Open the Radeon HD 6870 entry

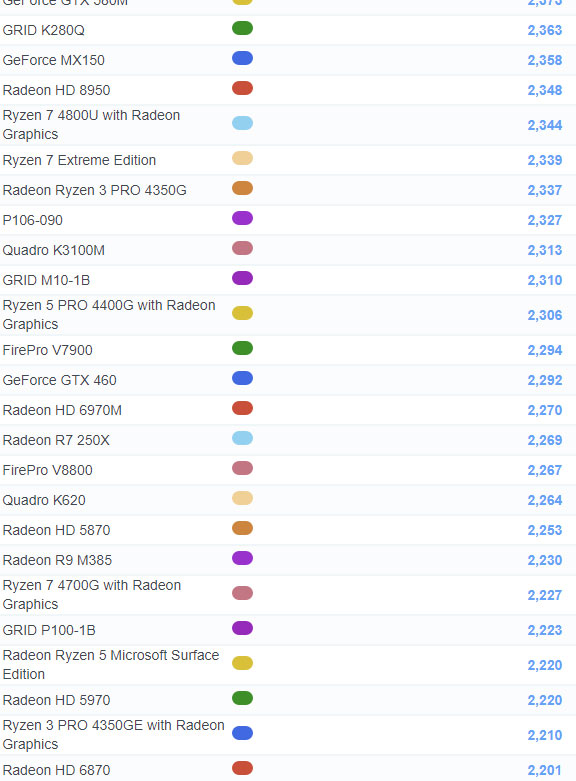pyautogui.click(x=56, y=770)
